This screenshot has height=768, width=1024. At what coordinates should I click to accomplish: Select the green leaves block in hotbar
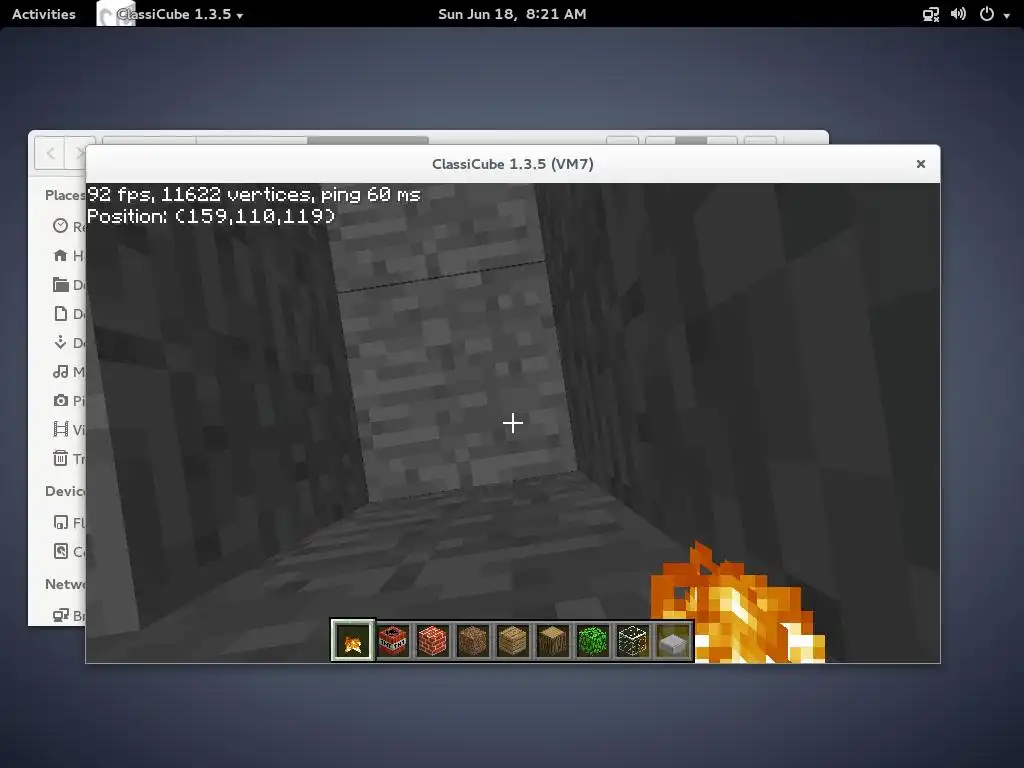[593, 641]
